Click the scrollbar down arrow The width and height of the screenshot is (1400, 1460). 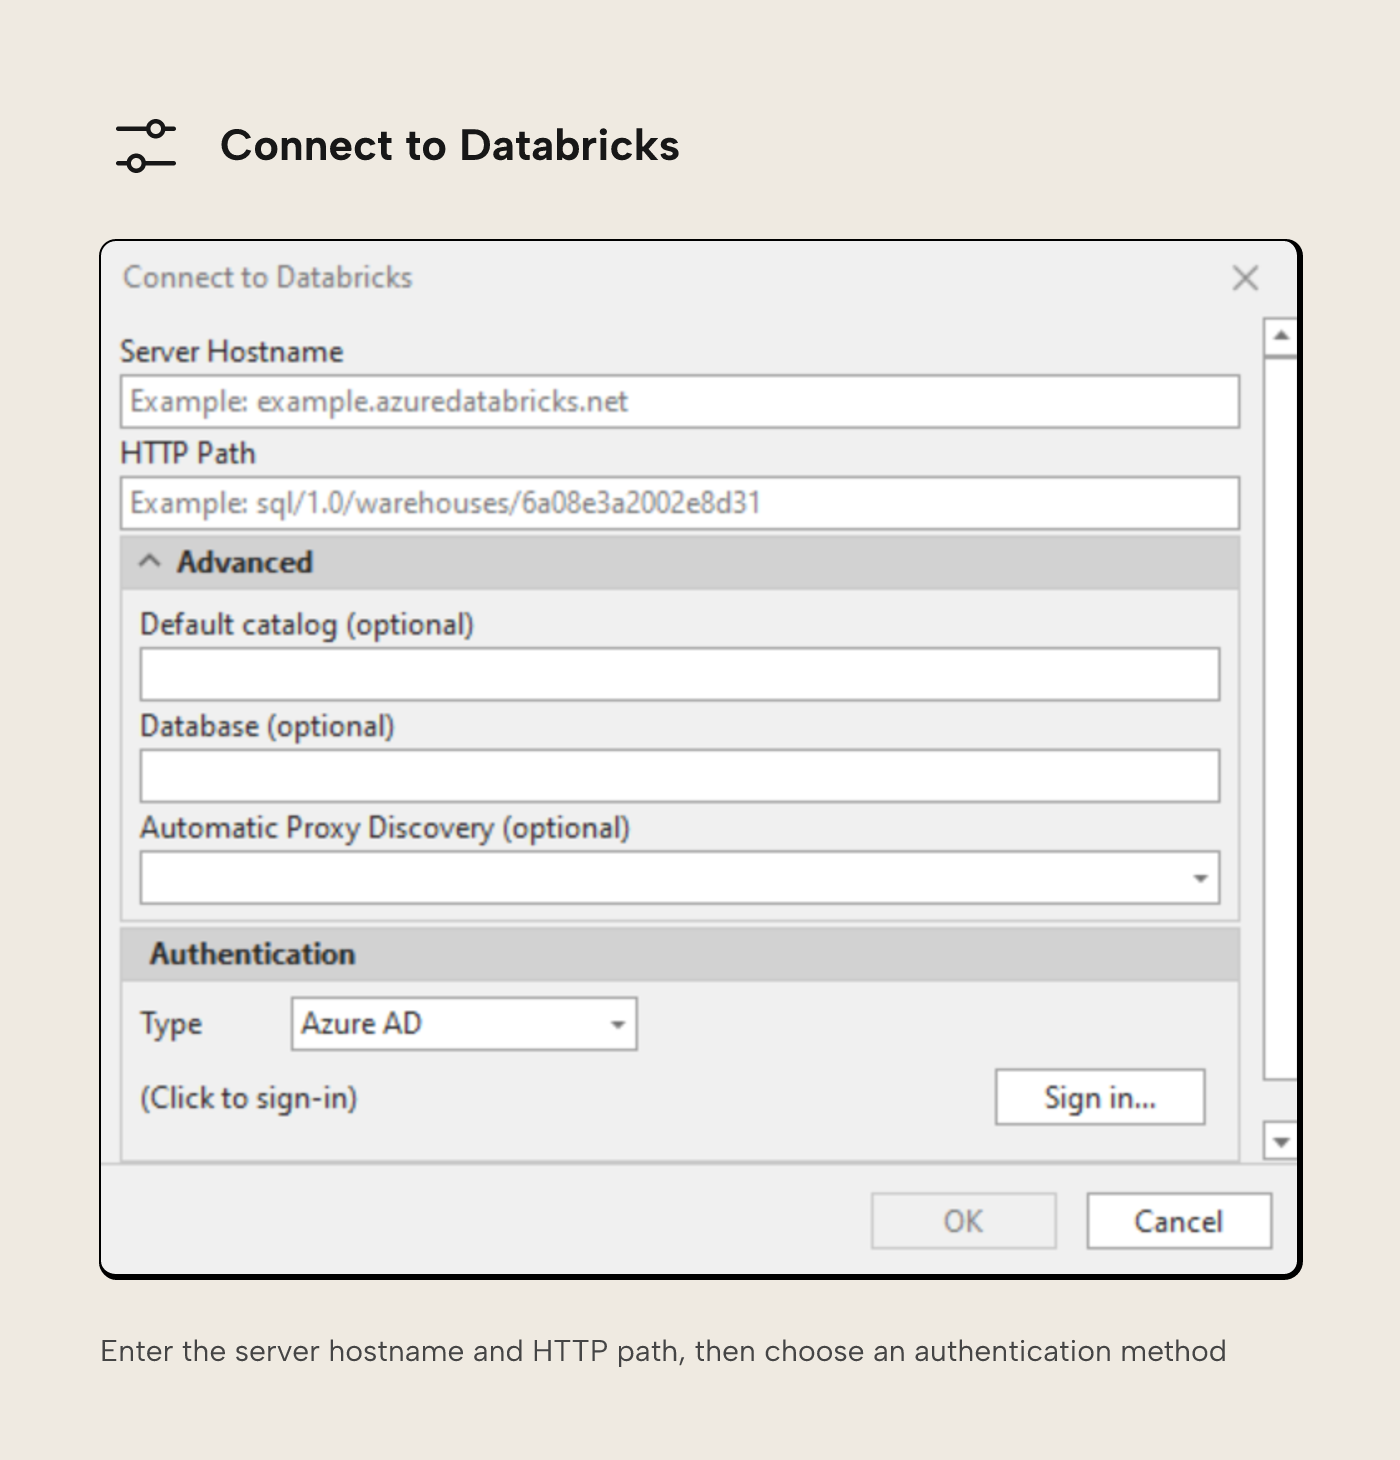point(1281,1141)
